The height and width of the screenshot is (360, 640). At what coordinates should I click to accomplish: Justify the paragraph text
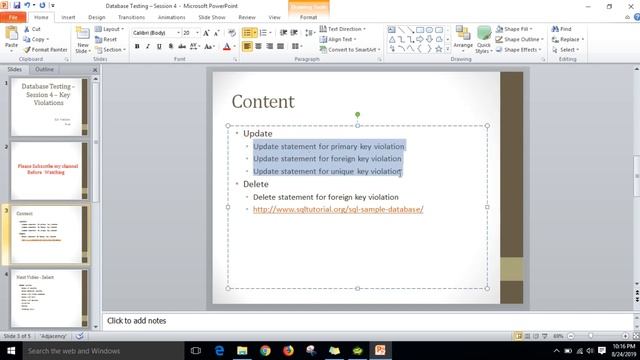(280, 47)
